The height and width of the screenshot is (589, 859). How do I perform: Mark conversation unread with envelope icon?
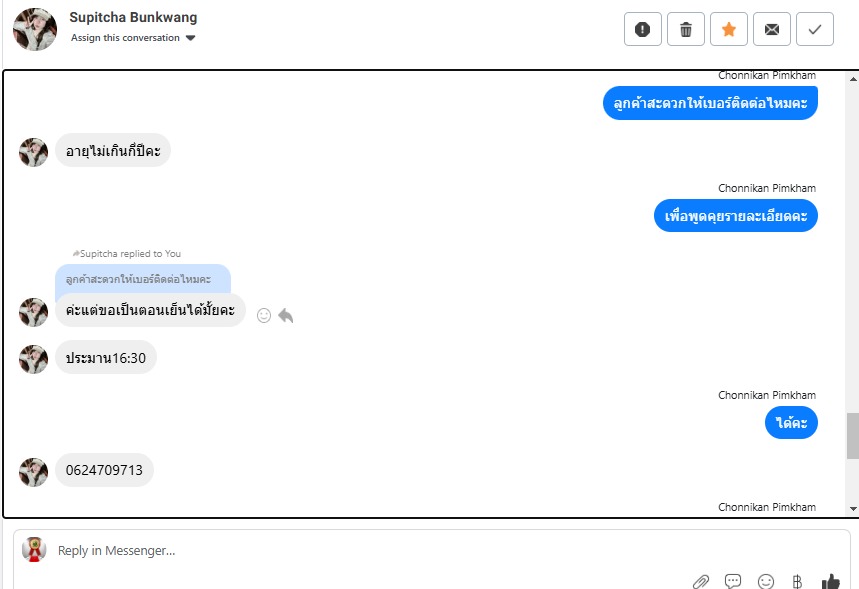(772, 29)
